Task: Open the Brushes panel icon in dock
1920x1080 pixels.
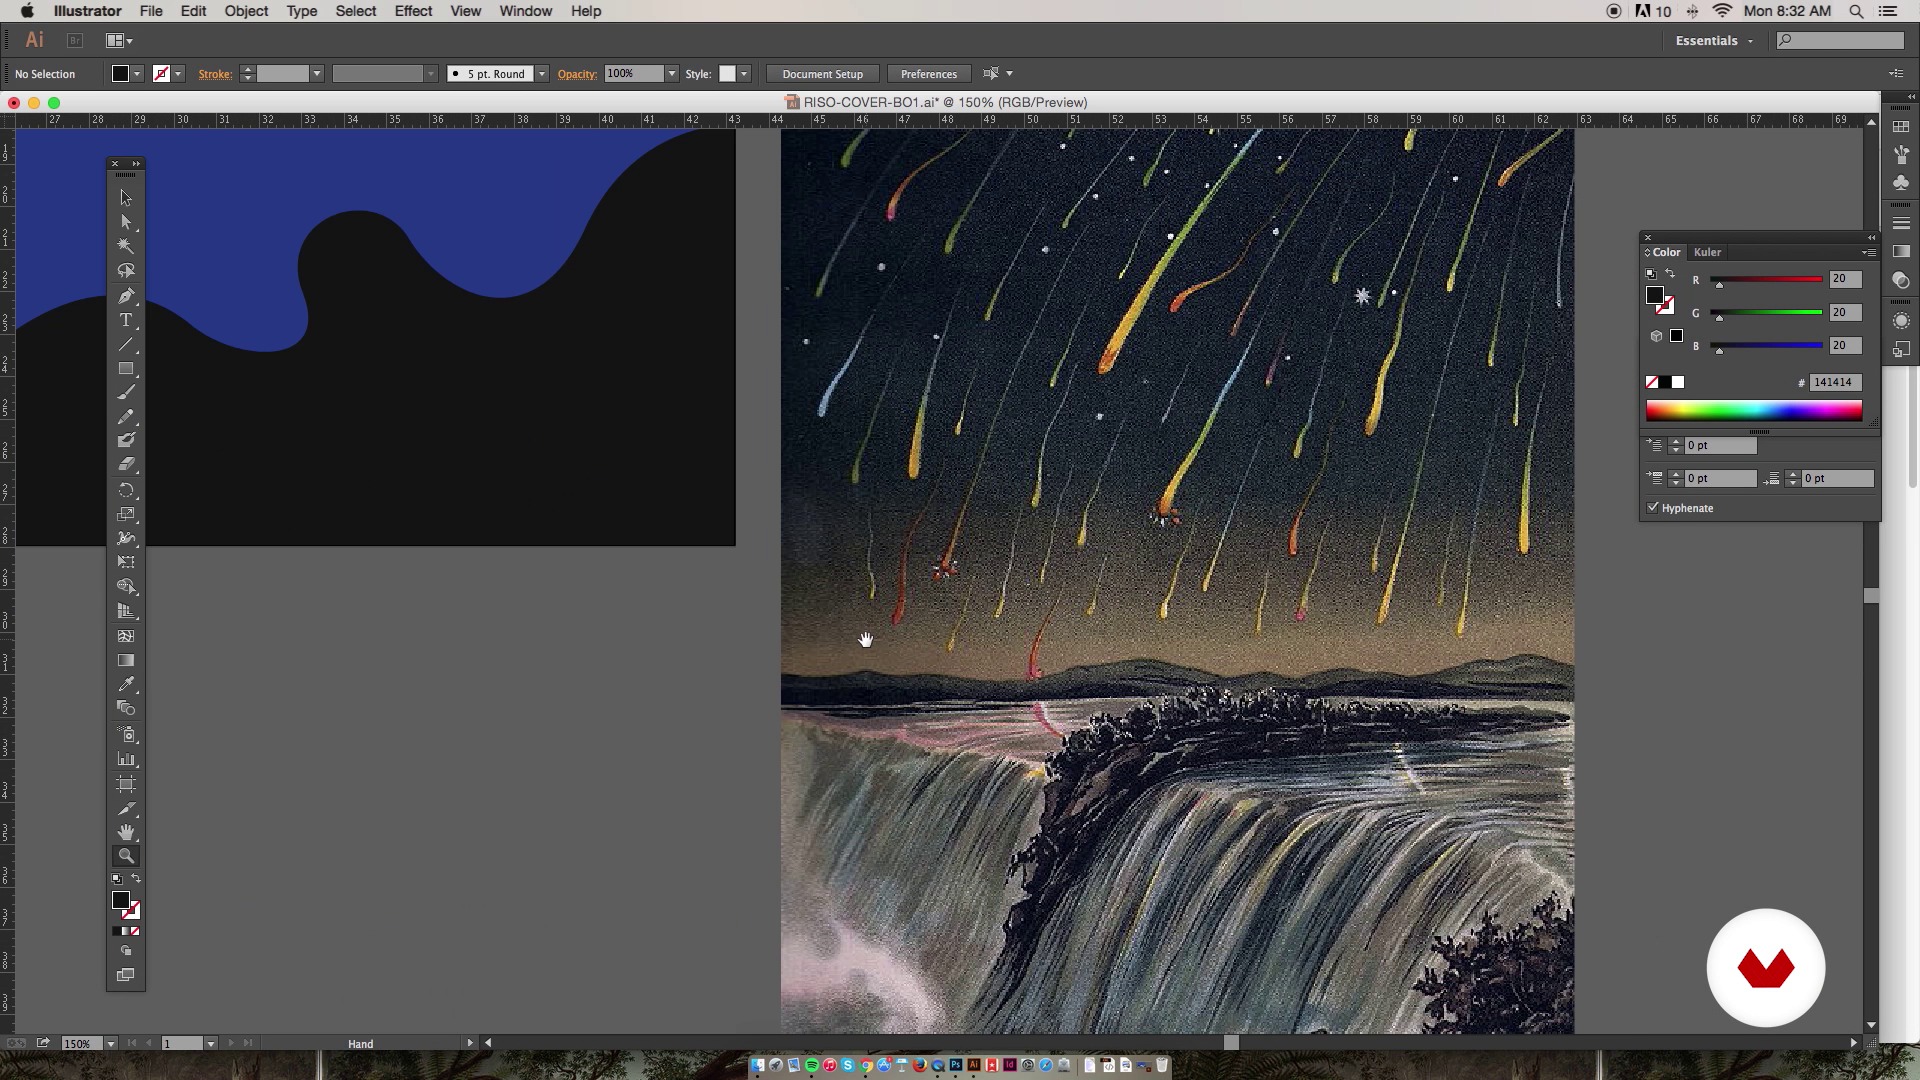Action: click(1901, 155)
